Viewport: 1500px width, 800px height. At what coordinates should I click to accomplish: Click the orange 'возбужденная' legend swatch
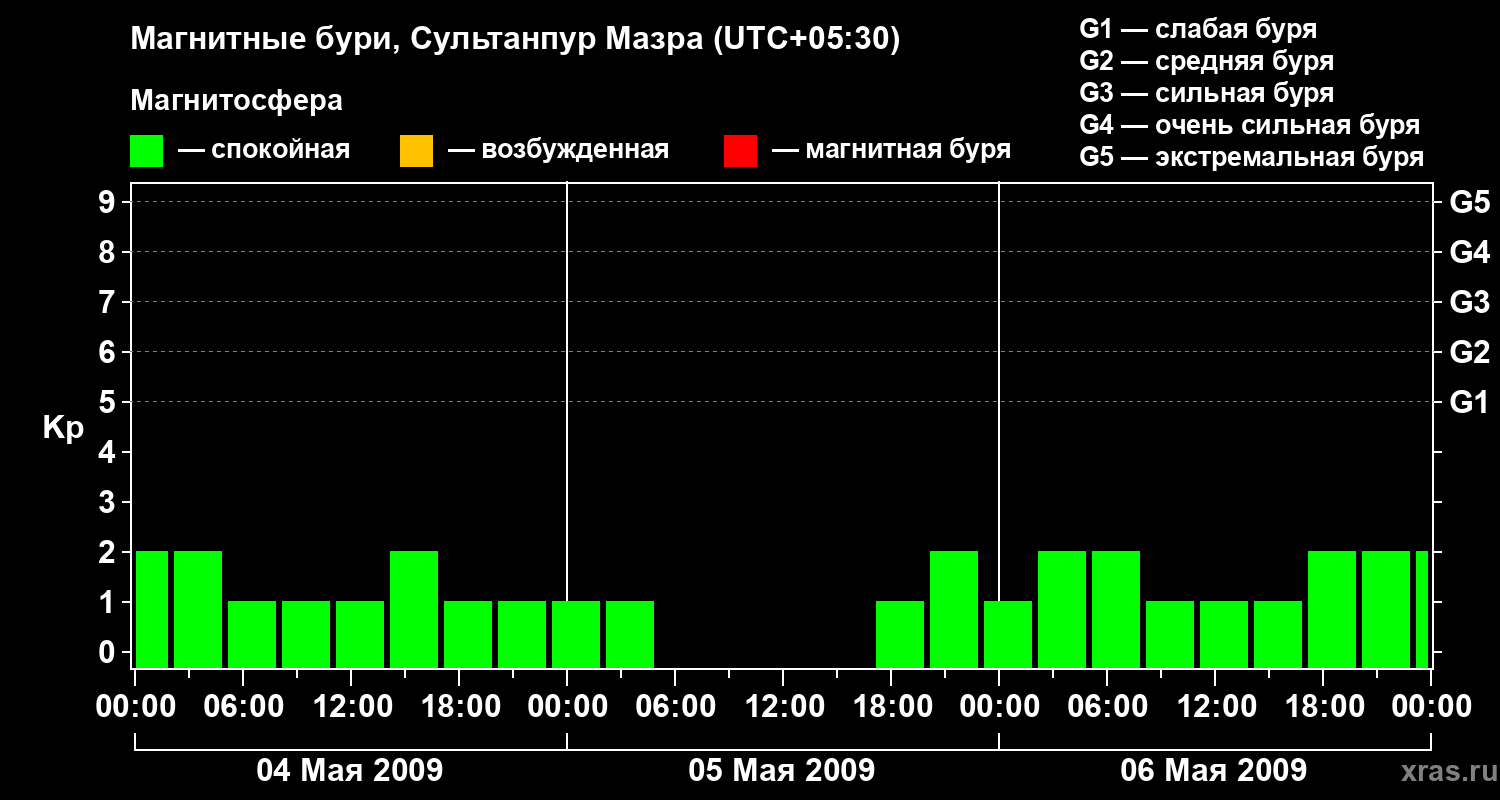[x=416, y=151]
